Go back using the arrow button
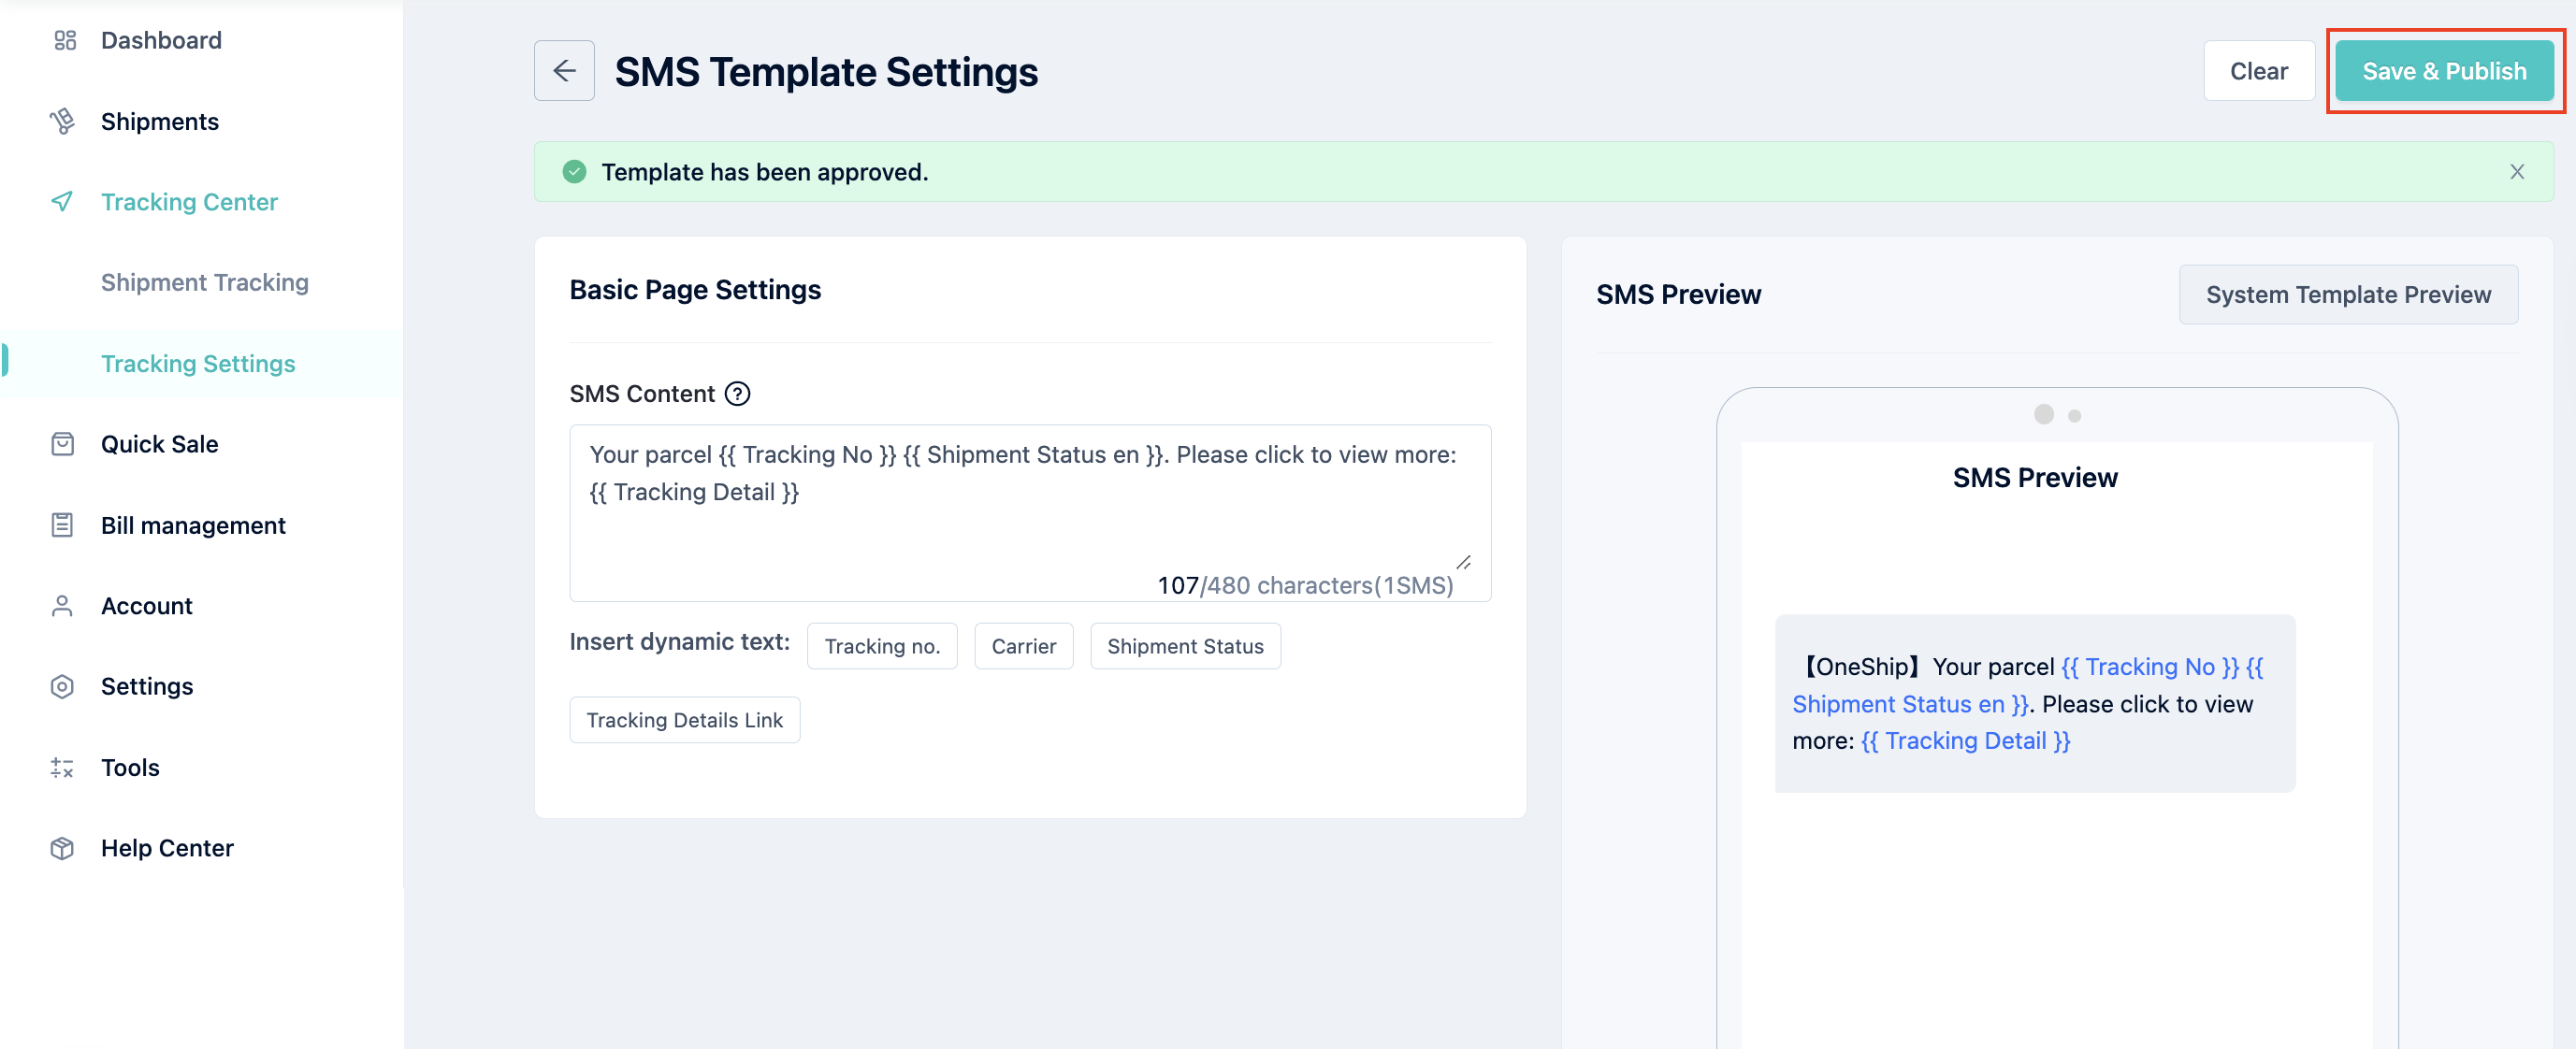Viewport: 2576px width, 1049px height. coord(564,71)
